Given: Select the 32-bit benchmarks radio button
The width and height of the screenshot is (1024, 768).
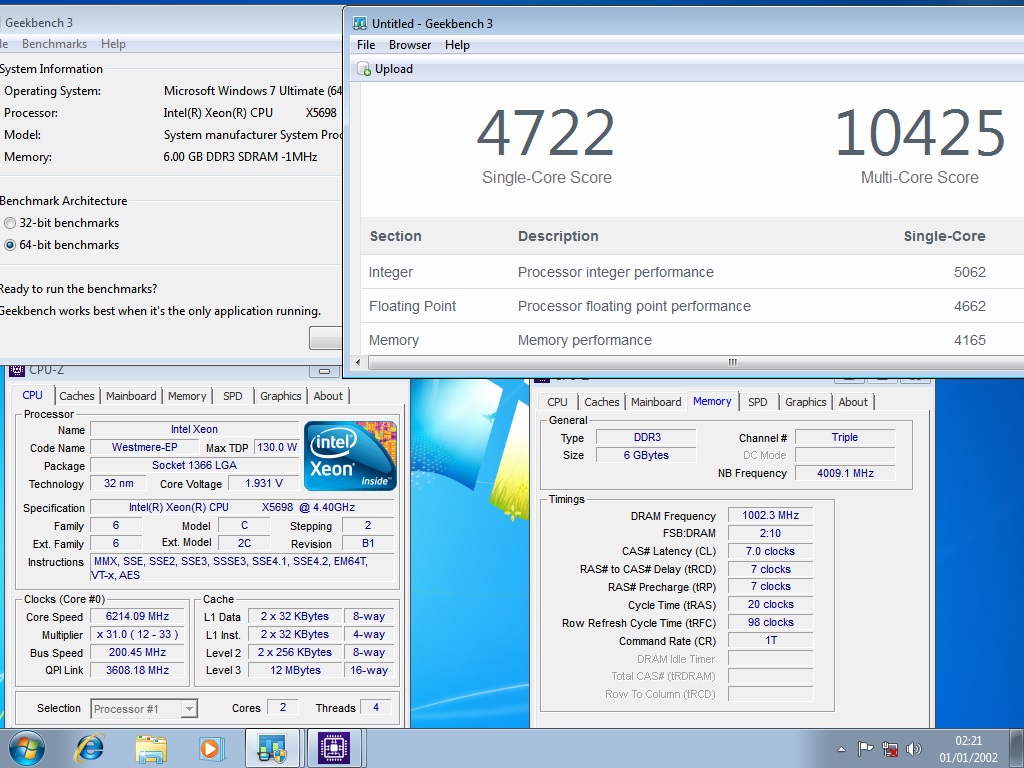Looking at the screenshot, I should 10,223.
